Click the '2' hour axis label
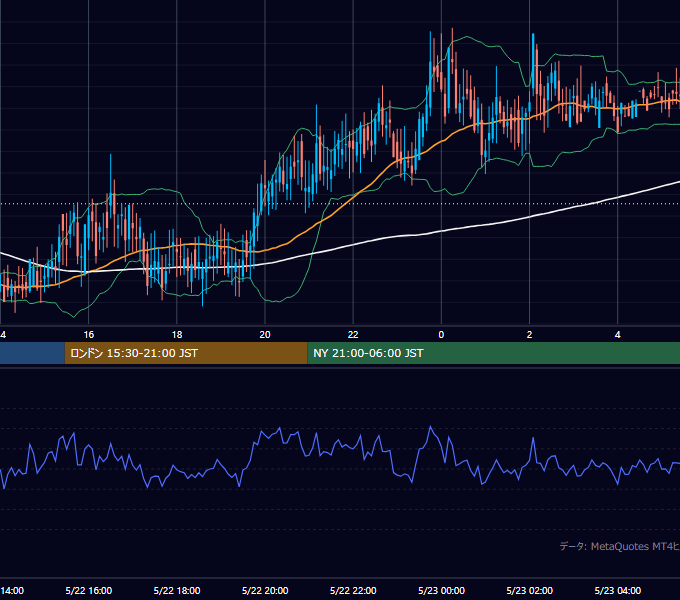Viewport: 680px width, 600px height. click(x=530, y=335)
